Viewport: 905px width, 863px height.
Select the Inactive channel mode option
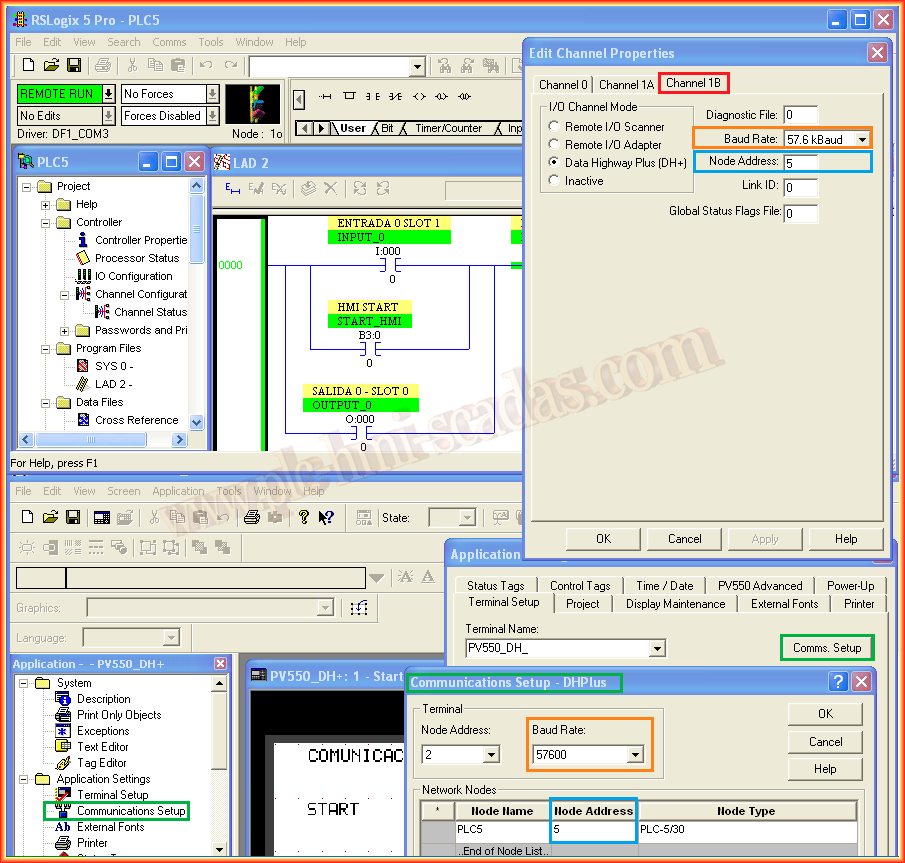tap(554, 181)
